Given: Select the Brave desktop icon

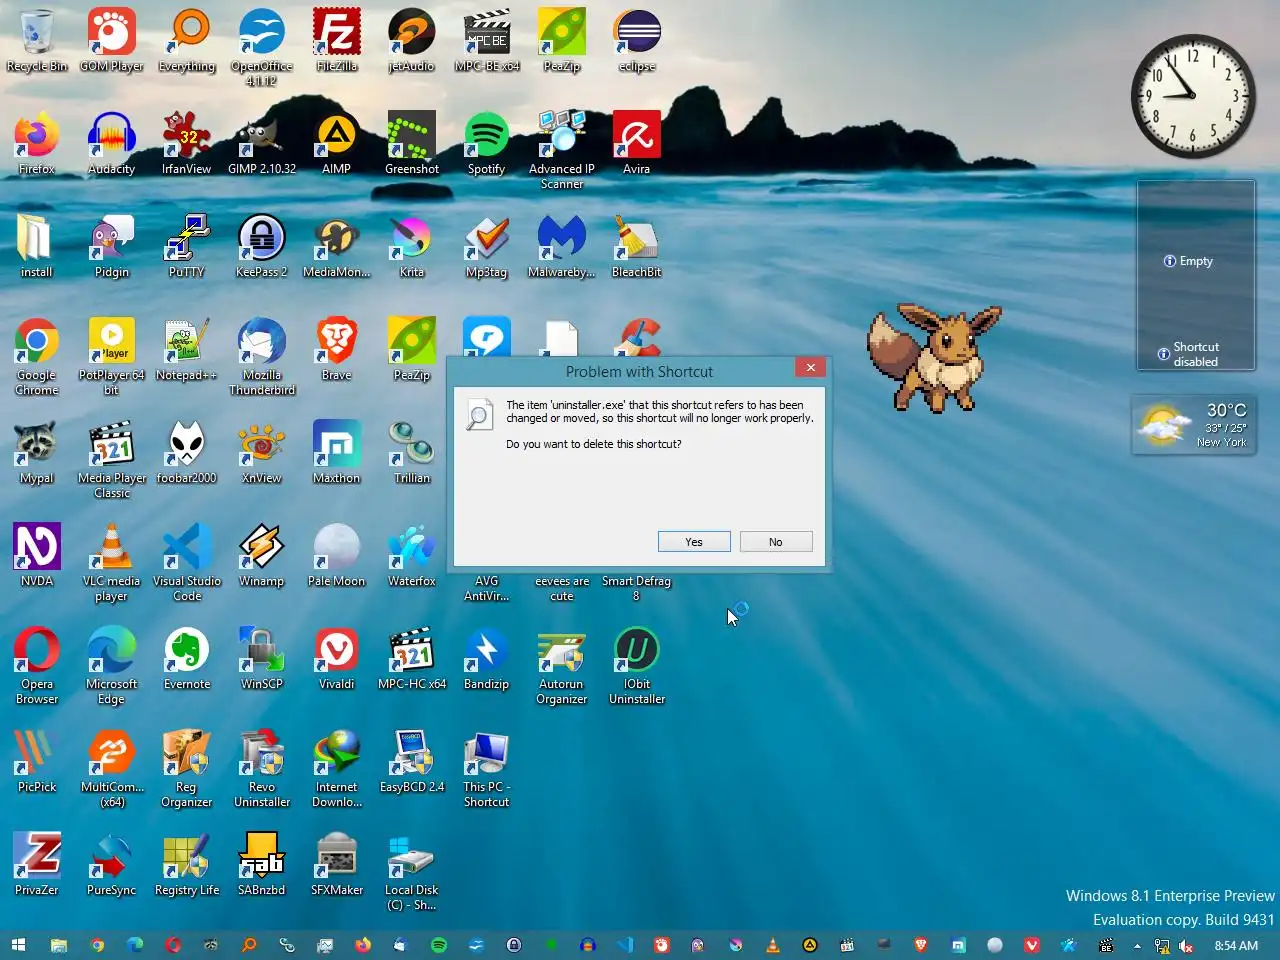Looking at the screenshot, I should (x=337, y=349).
